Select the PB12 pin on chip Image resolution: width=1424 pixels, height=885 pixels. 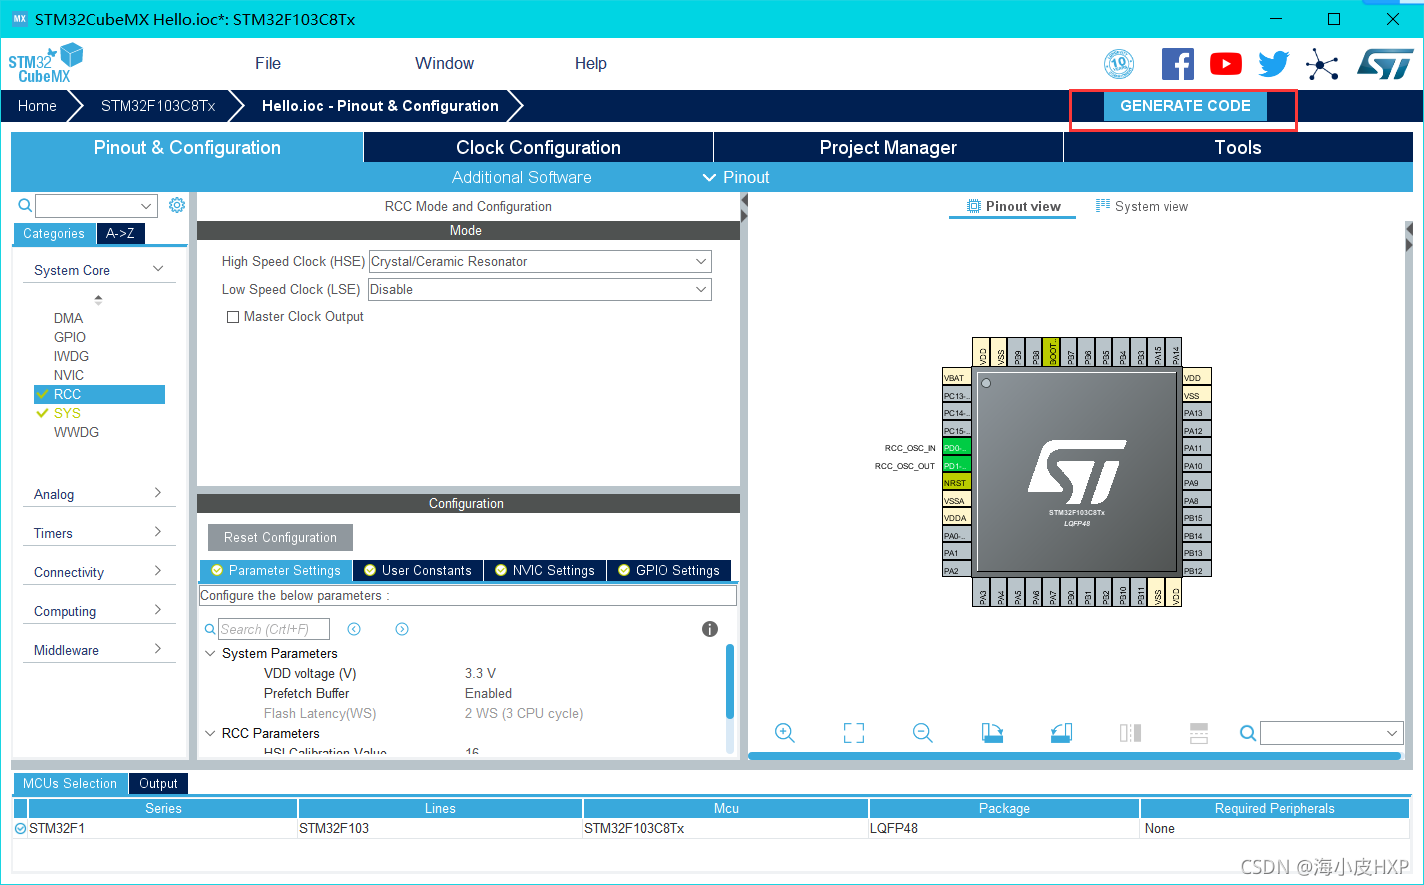pos(1197,570)
